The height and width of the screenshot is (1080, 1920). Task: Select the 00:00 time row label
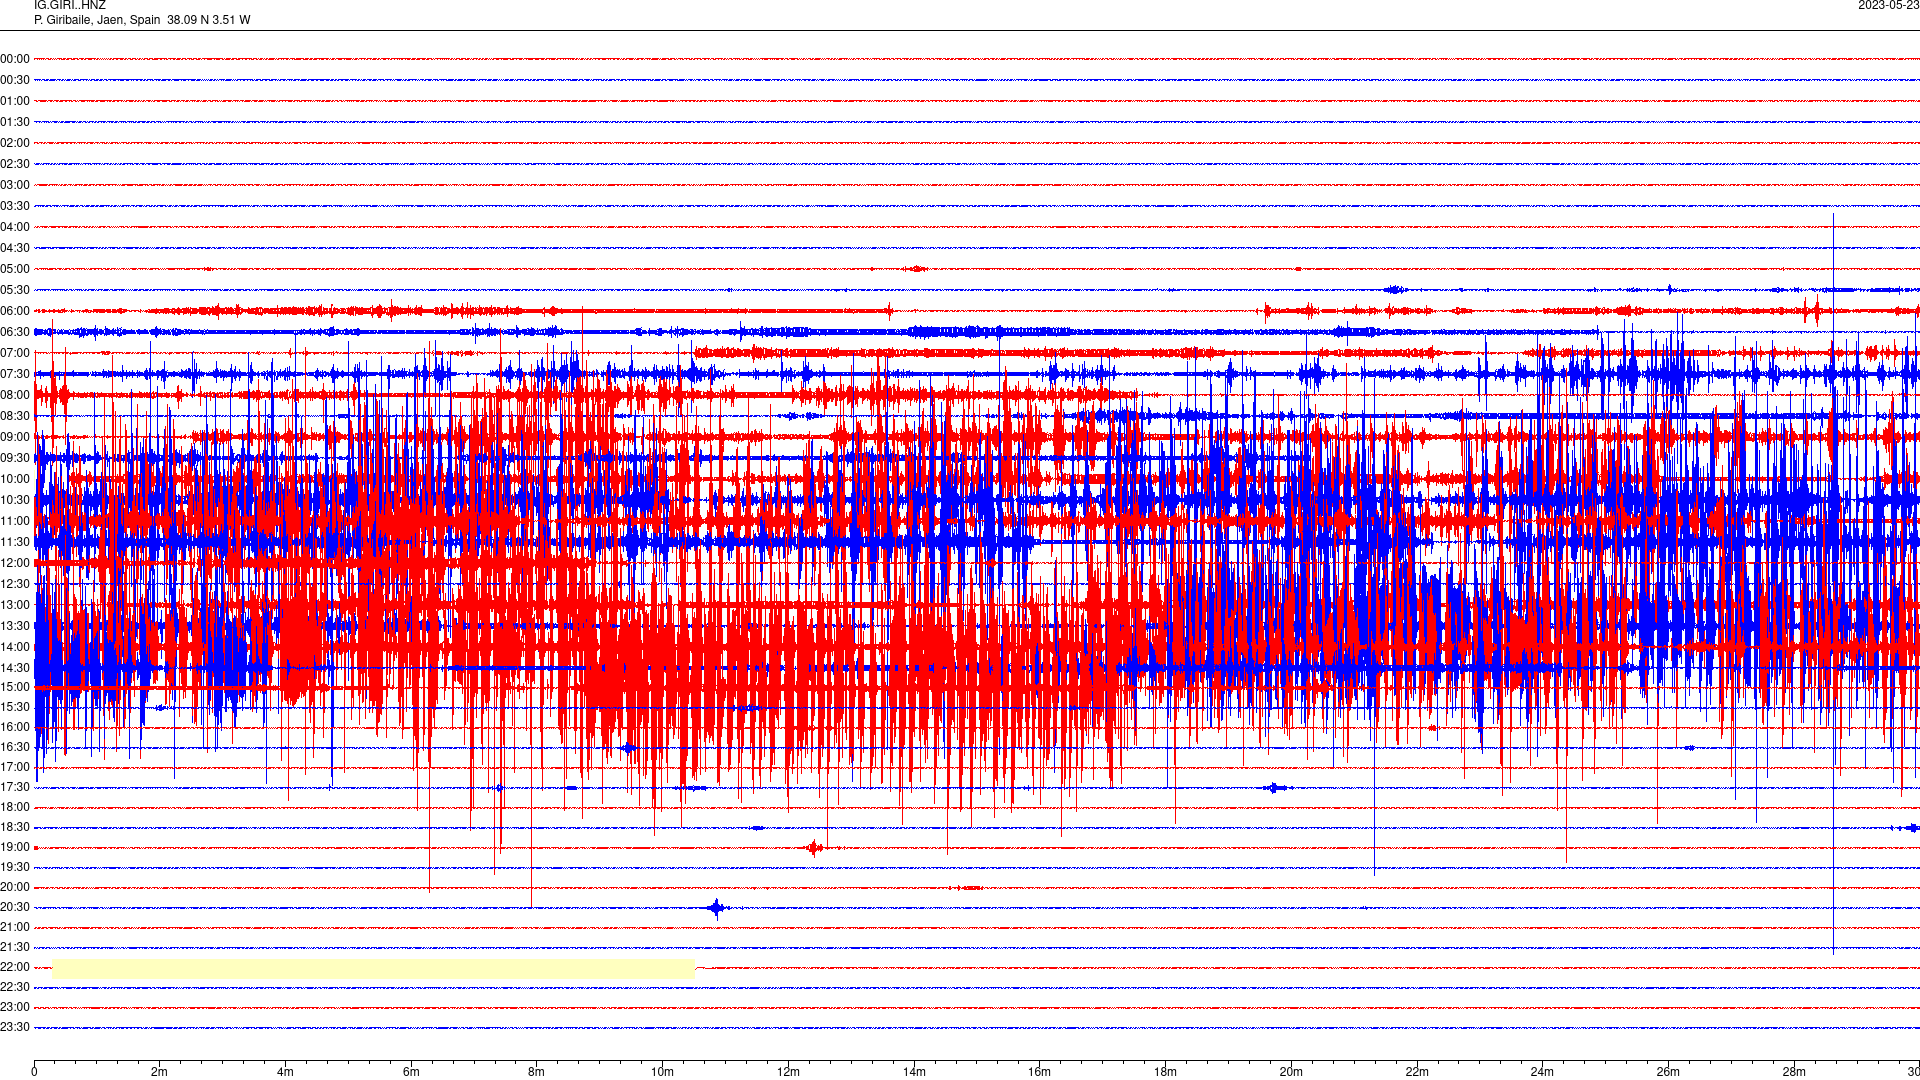(x=15, y=59)
